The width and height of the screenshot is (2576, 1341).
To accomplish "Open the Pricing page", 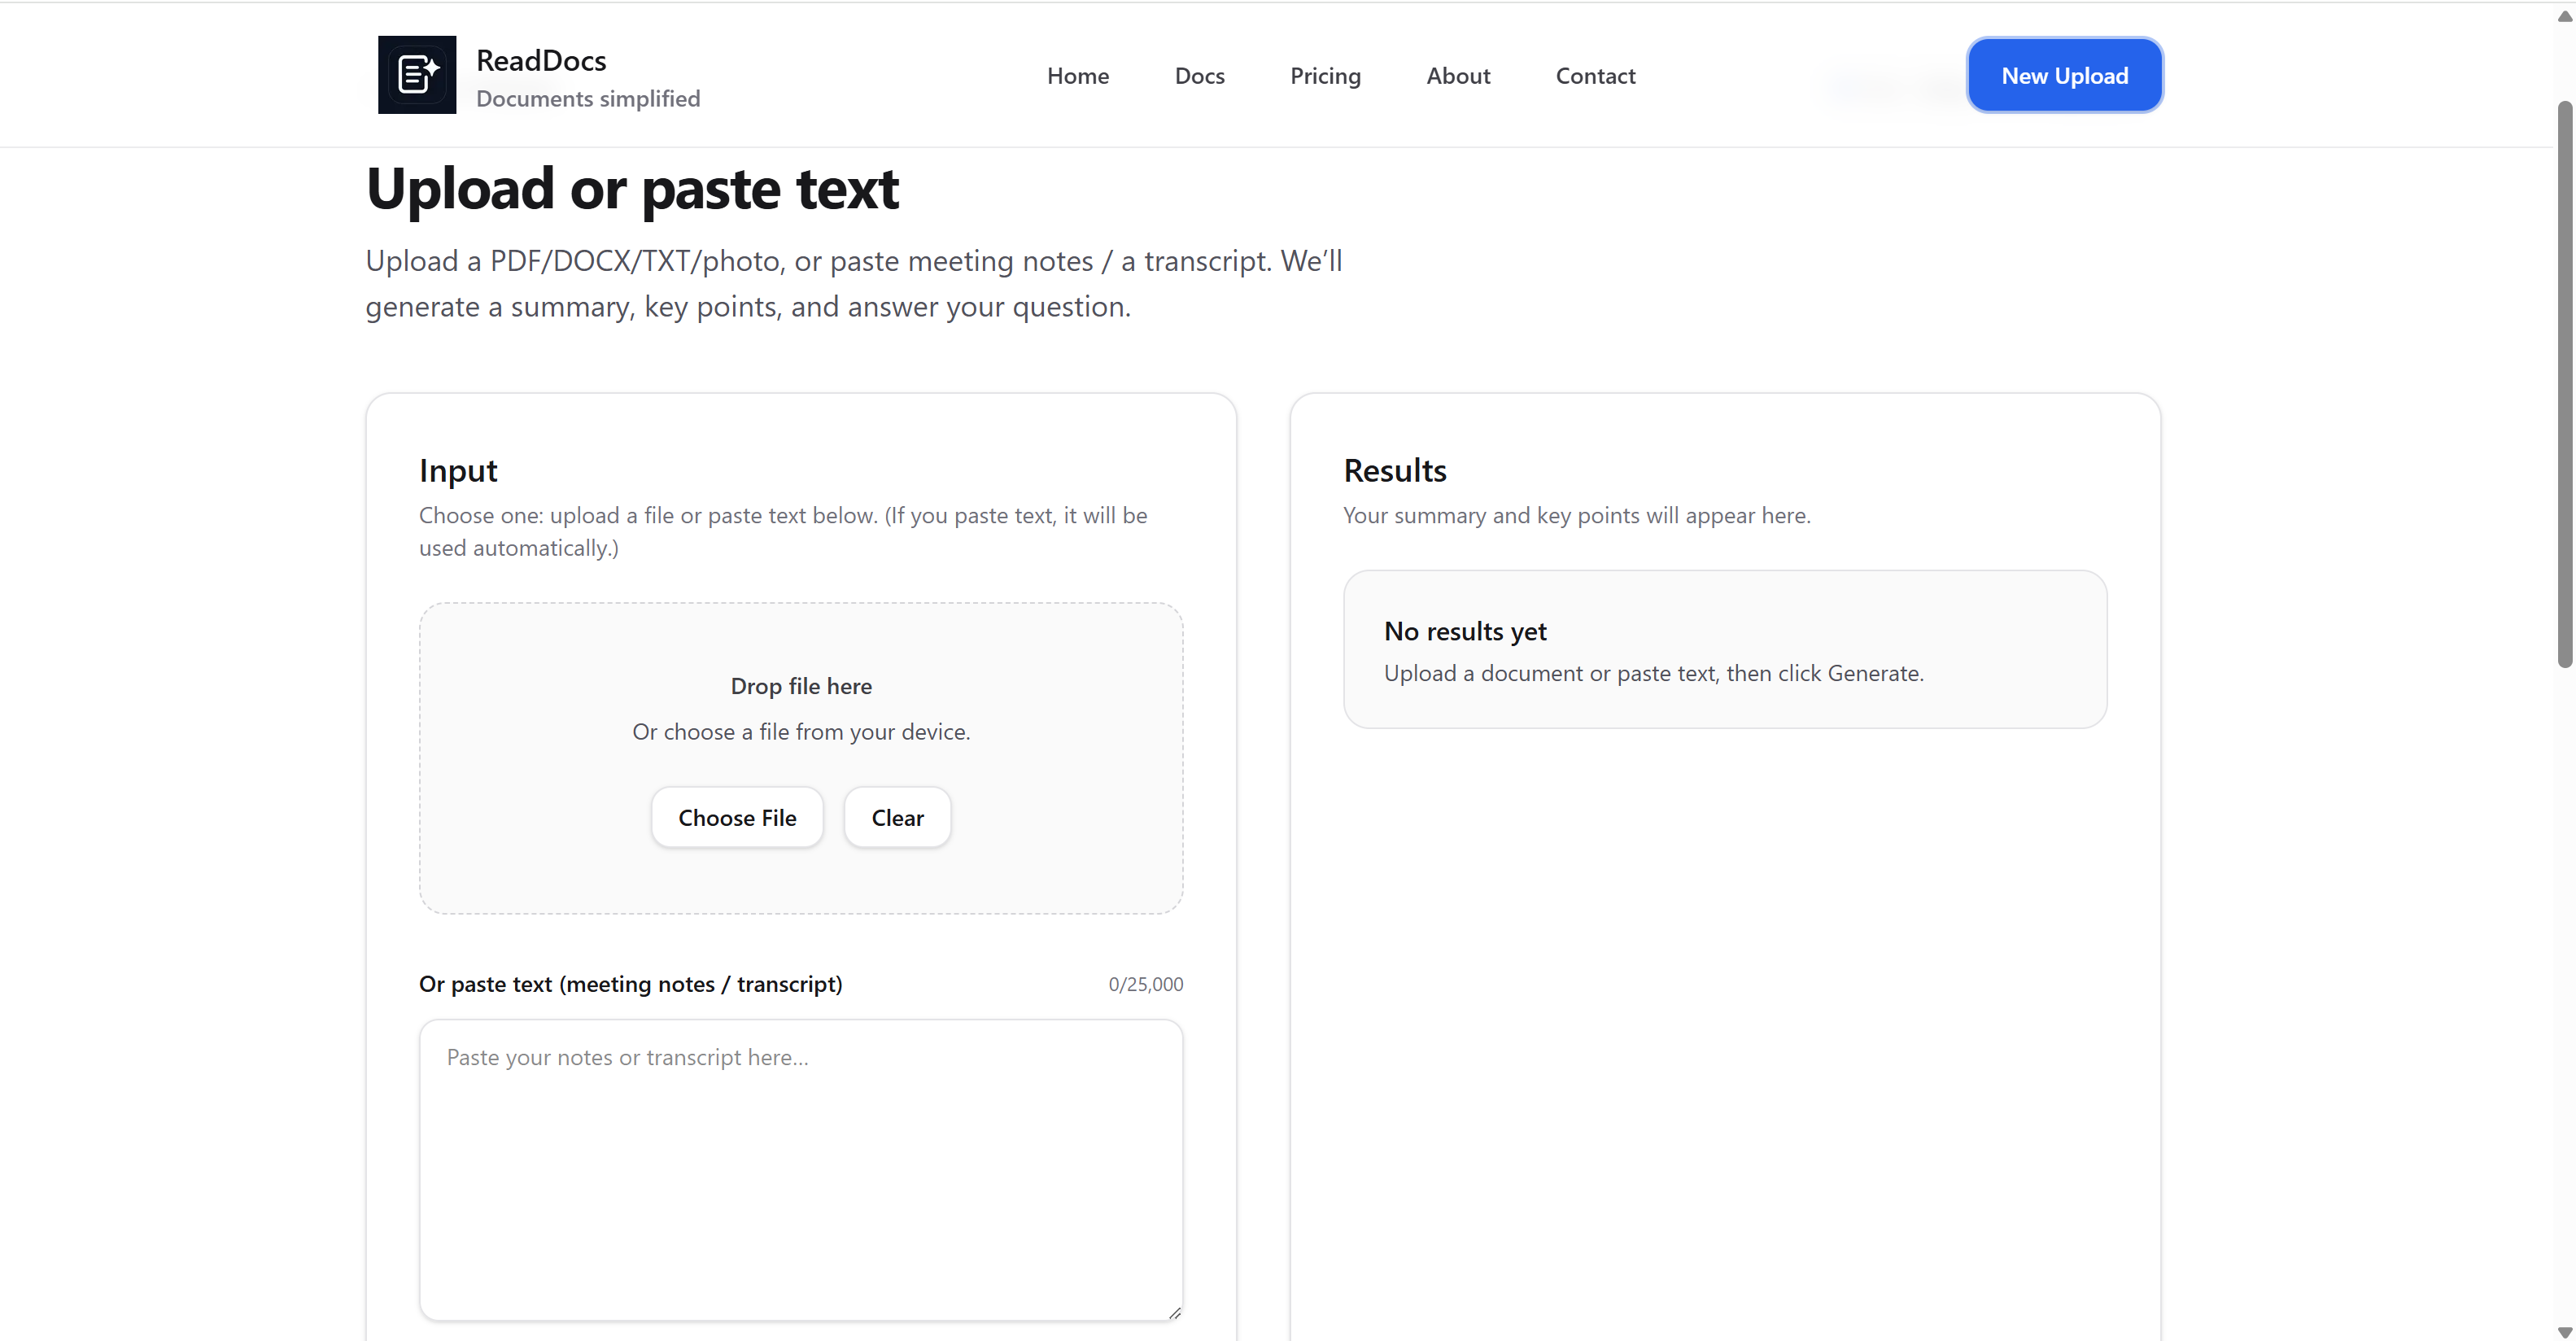I will click(1325, 75).
